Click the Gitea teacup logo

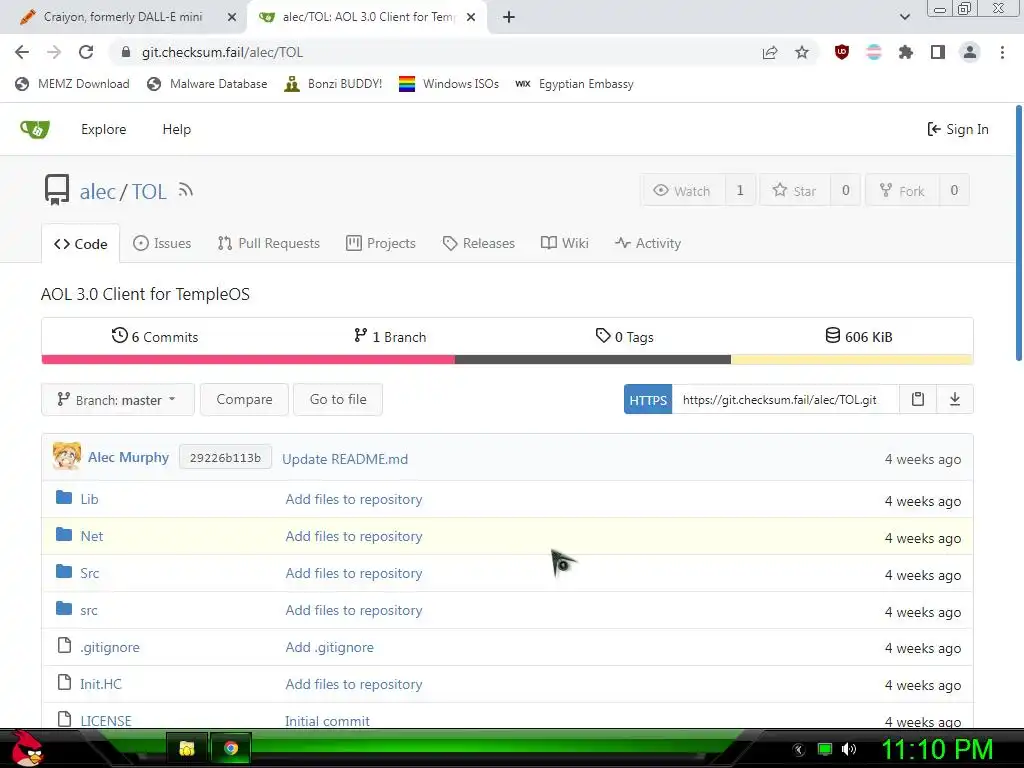pos(35,129)
